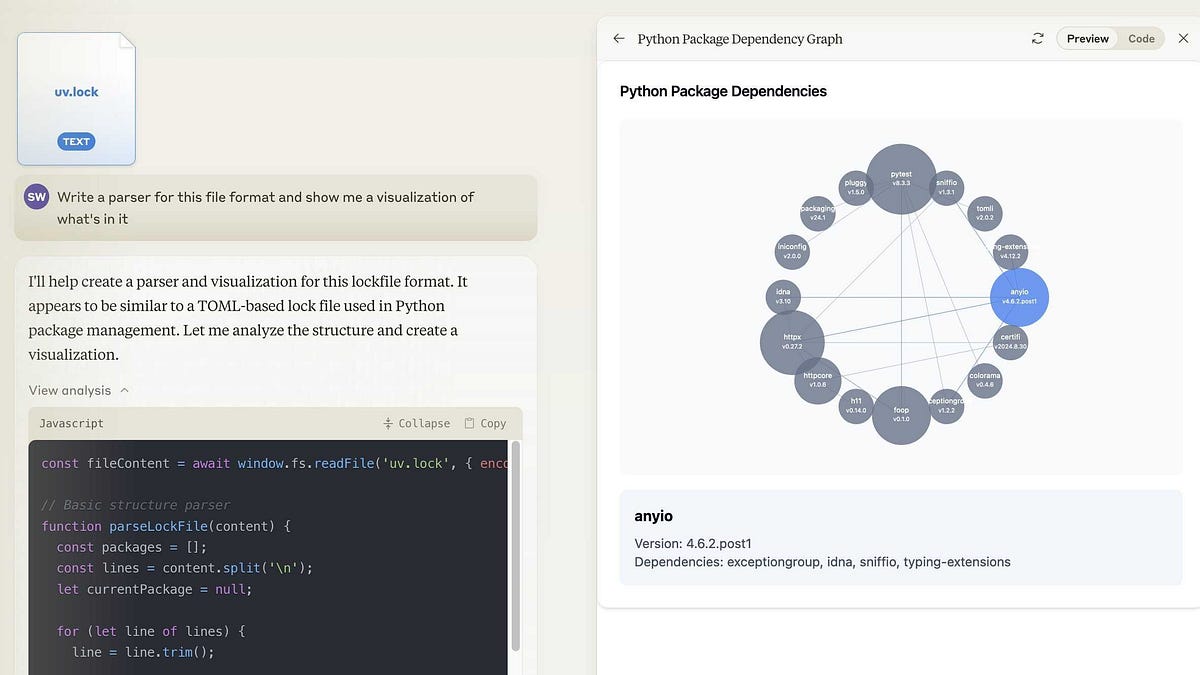Select the foop node in the graph
The width and height of the screenshot is (1200, 675).
tap(901, 415)
